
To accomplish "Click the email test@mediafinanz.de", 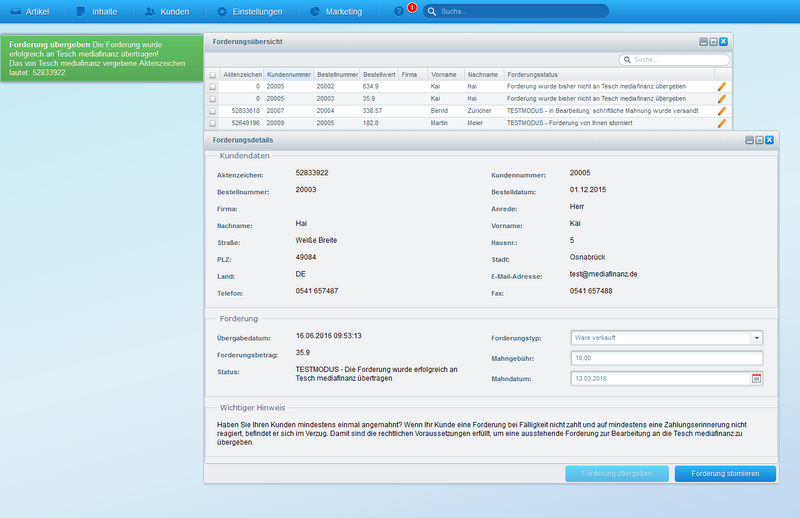I will [x=604, y=274].
